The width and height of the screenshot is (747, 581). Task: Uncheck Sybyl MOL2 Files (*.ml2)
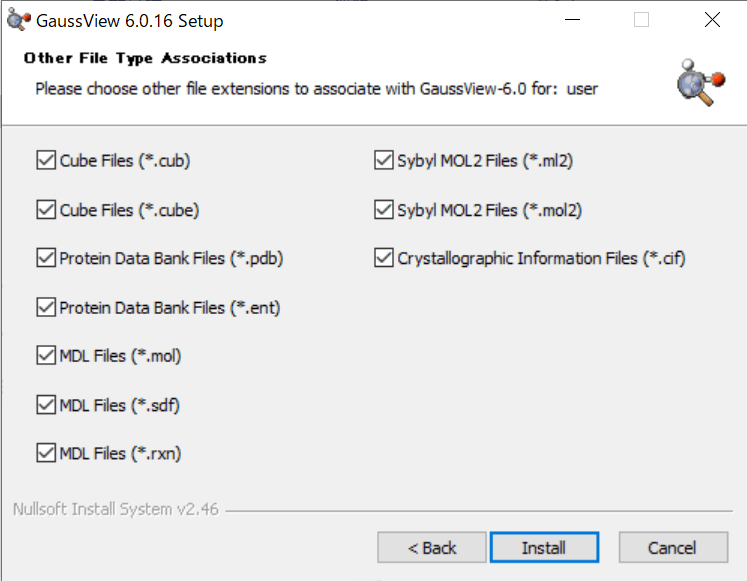(x=384, y=160)
